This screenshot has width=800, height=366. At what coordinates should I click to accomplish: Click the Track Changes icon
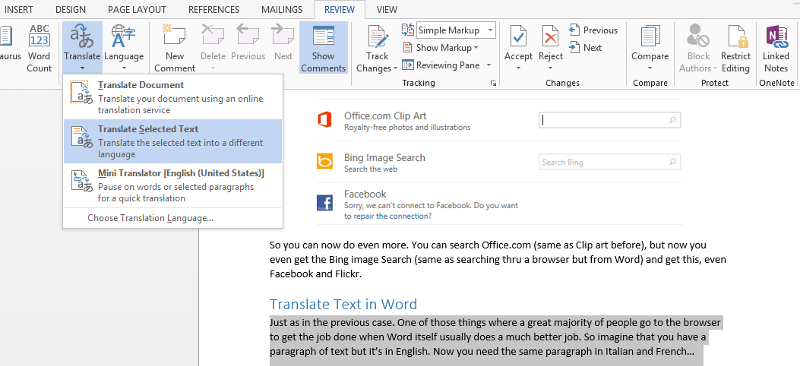pyautogui.click(x=377, y=37)
